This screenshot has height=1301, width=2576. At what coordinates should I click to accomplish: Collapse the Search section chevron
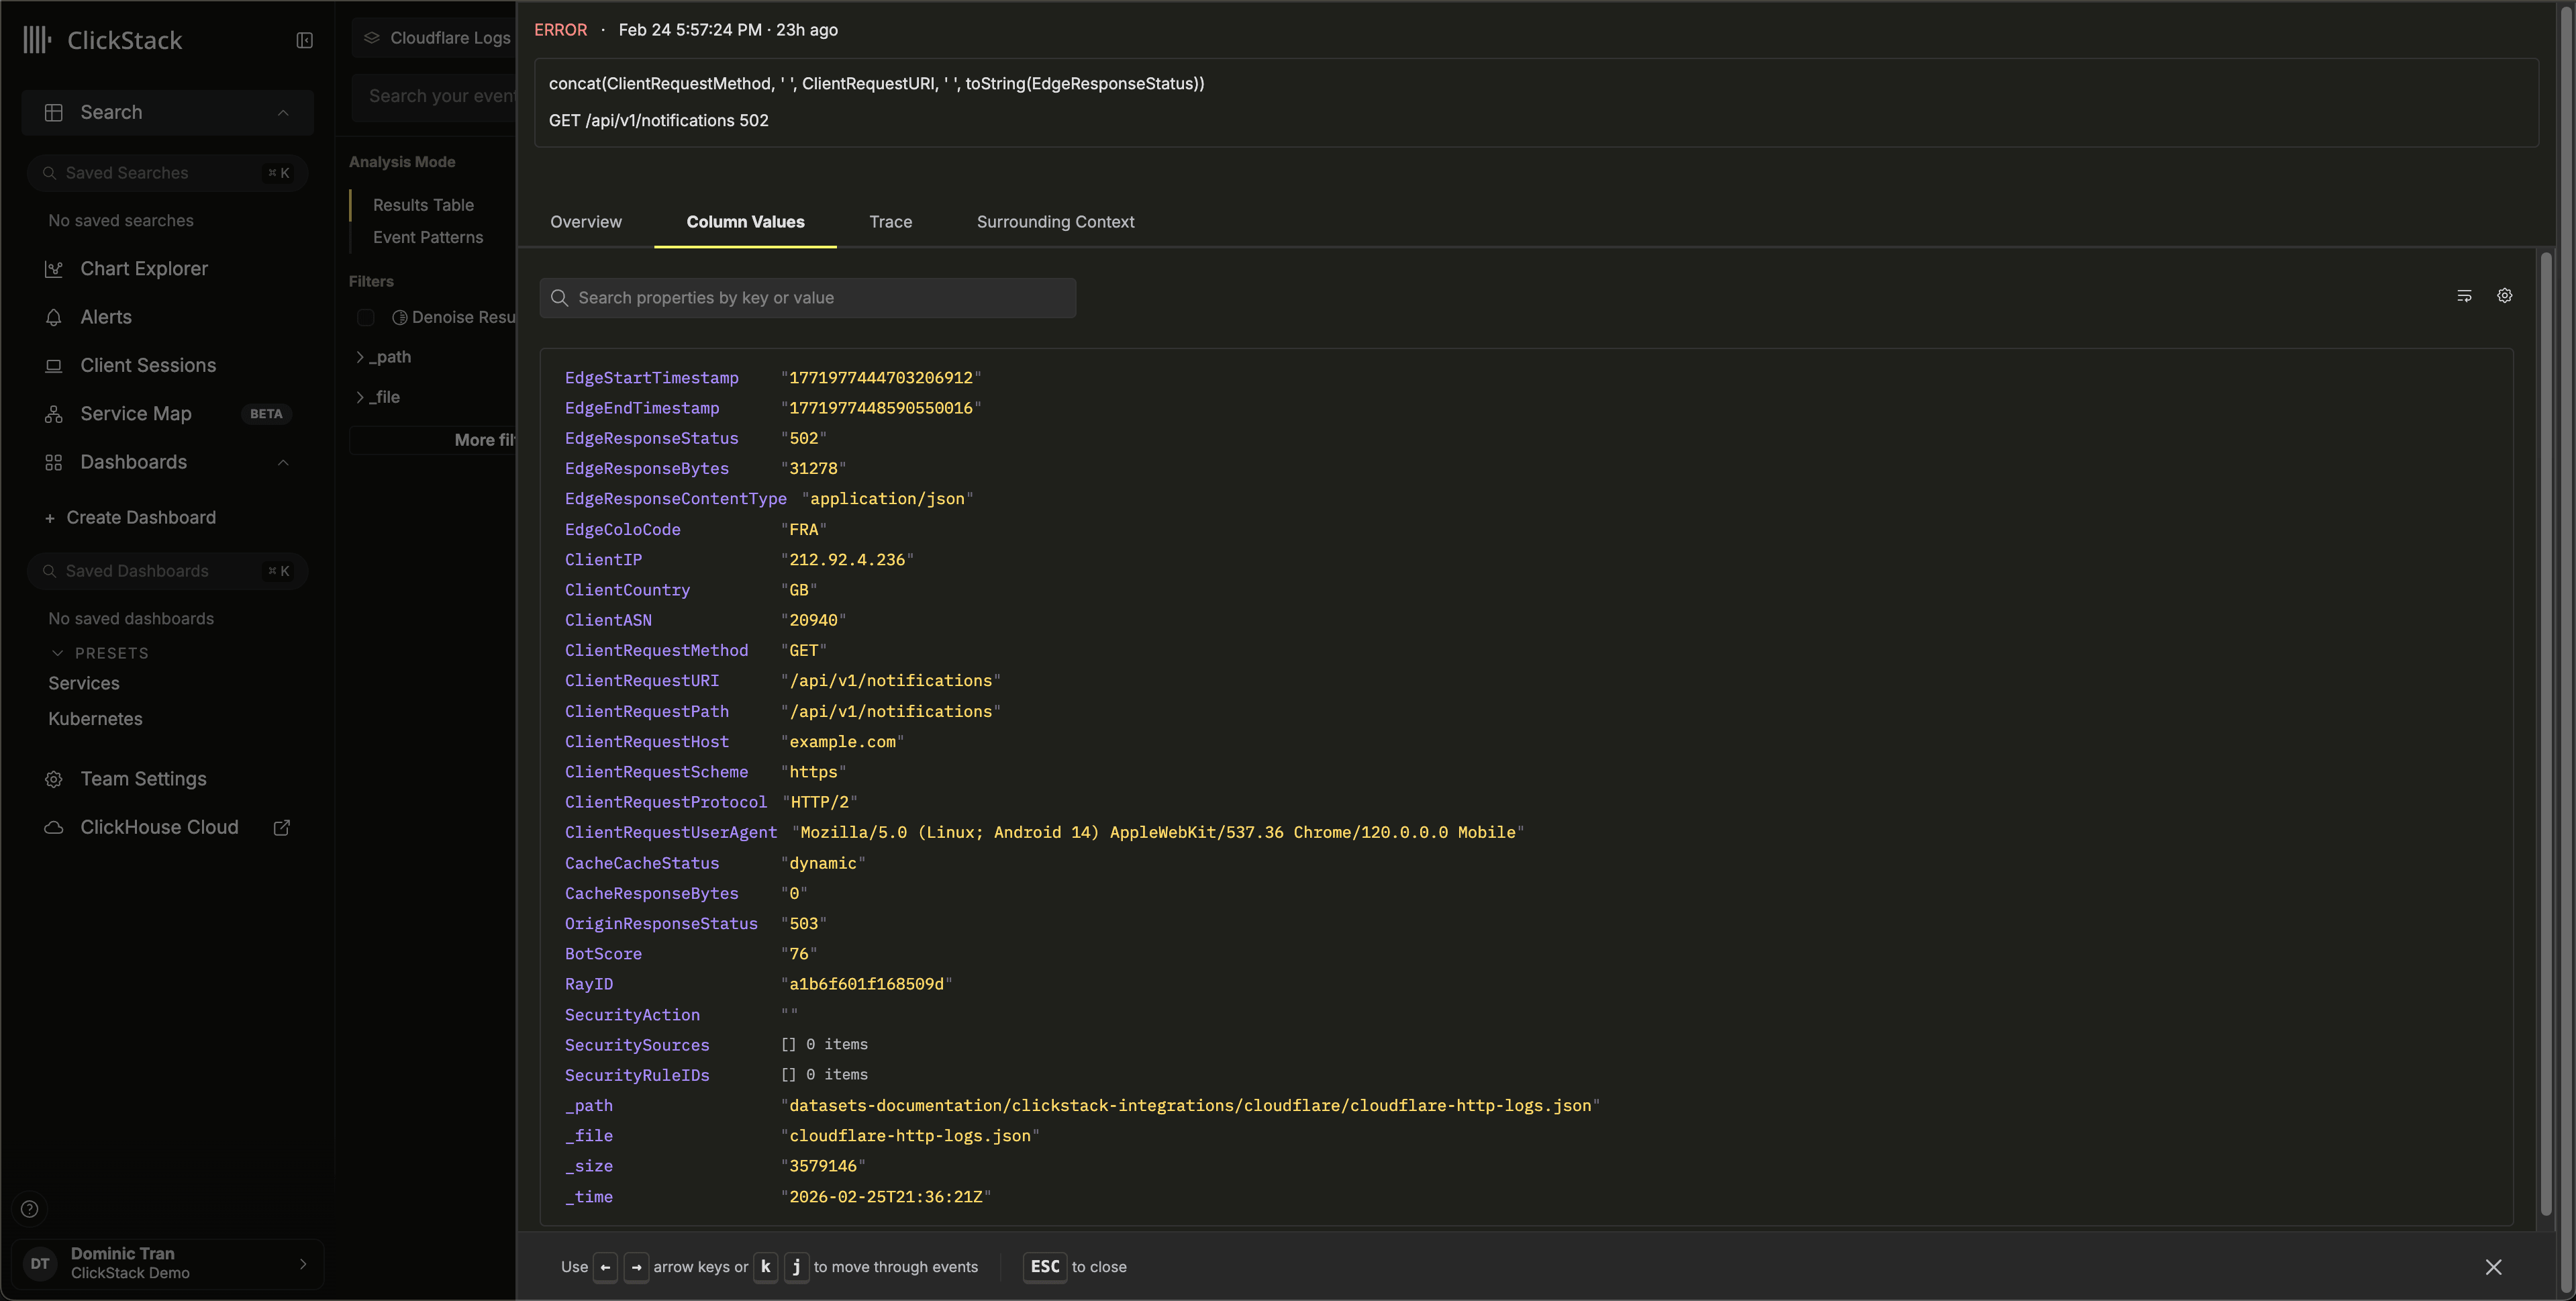tap(283, 113)
